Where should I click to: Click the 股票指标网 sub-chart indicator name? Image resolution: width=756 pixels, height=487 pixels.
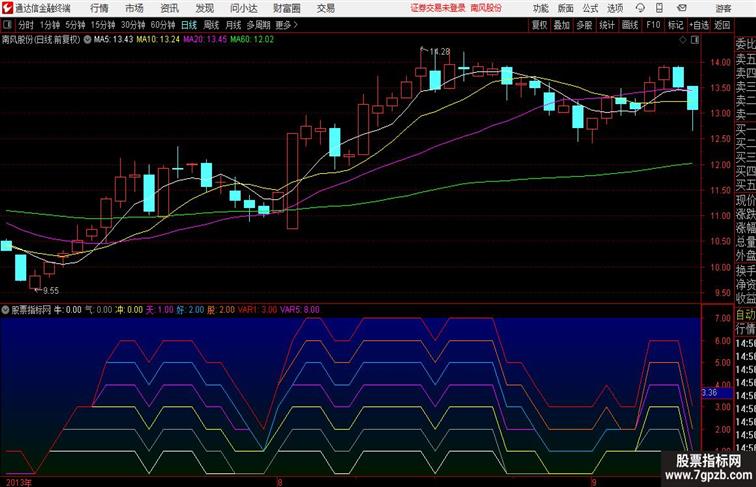pos(31,310)
